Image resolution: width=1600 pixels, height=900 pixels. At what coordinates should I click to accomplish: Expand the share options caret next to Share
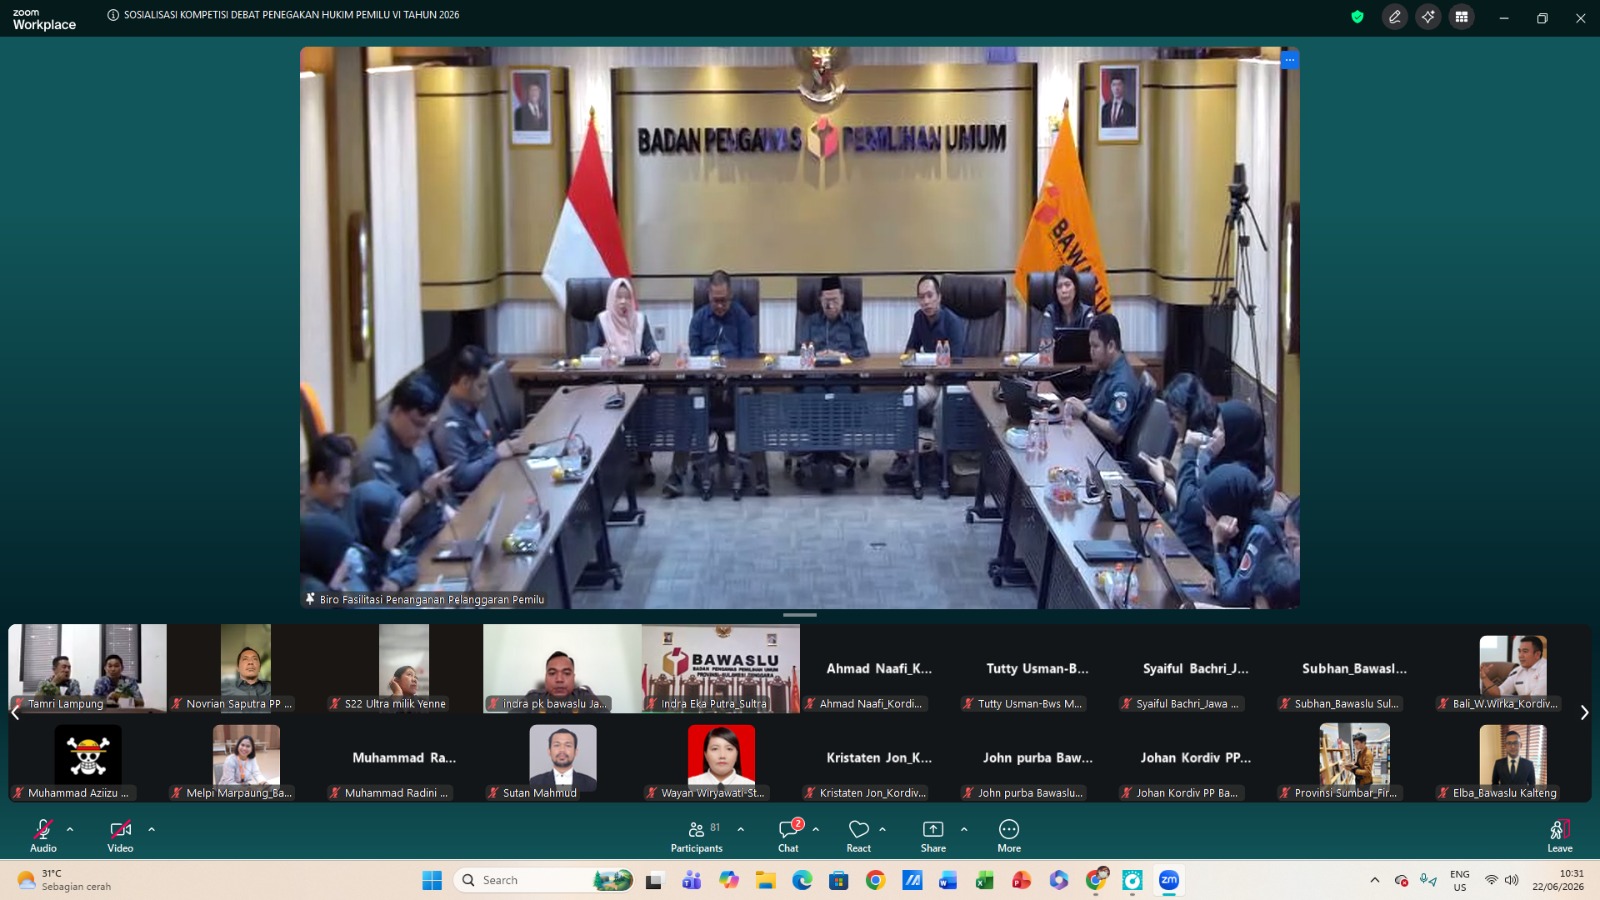pyautogui.click(x=964, y=829)
